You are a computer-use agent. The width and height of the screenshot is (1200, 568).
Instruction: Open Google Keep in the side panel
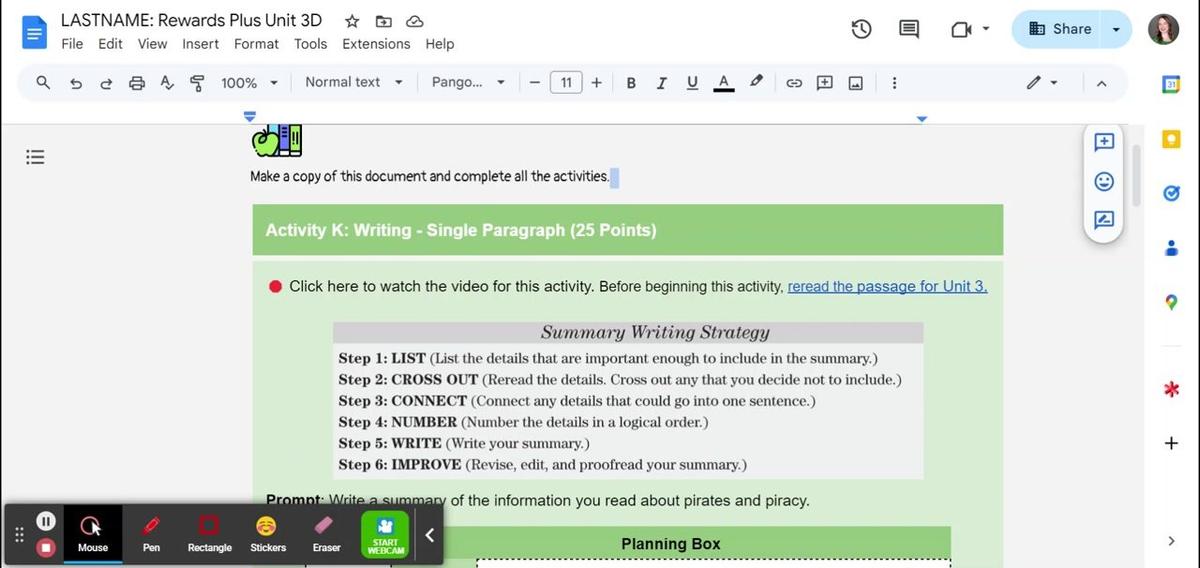pyautogui.click(x=1171, y=139)
